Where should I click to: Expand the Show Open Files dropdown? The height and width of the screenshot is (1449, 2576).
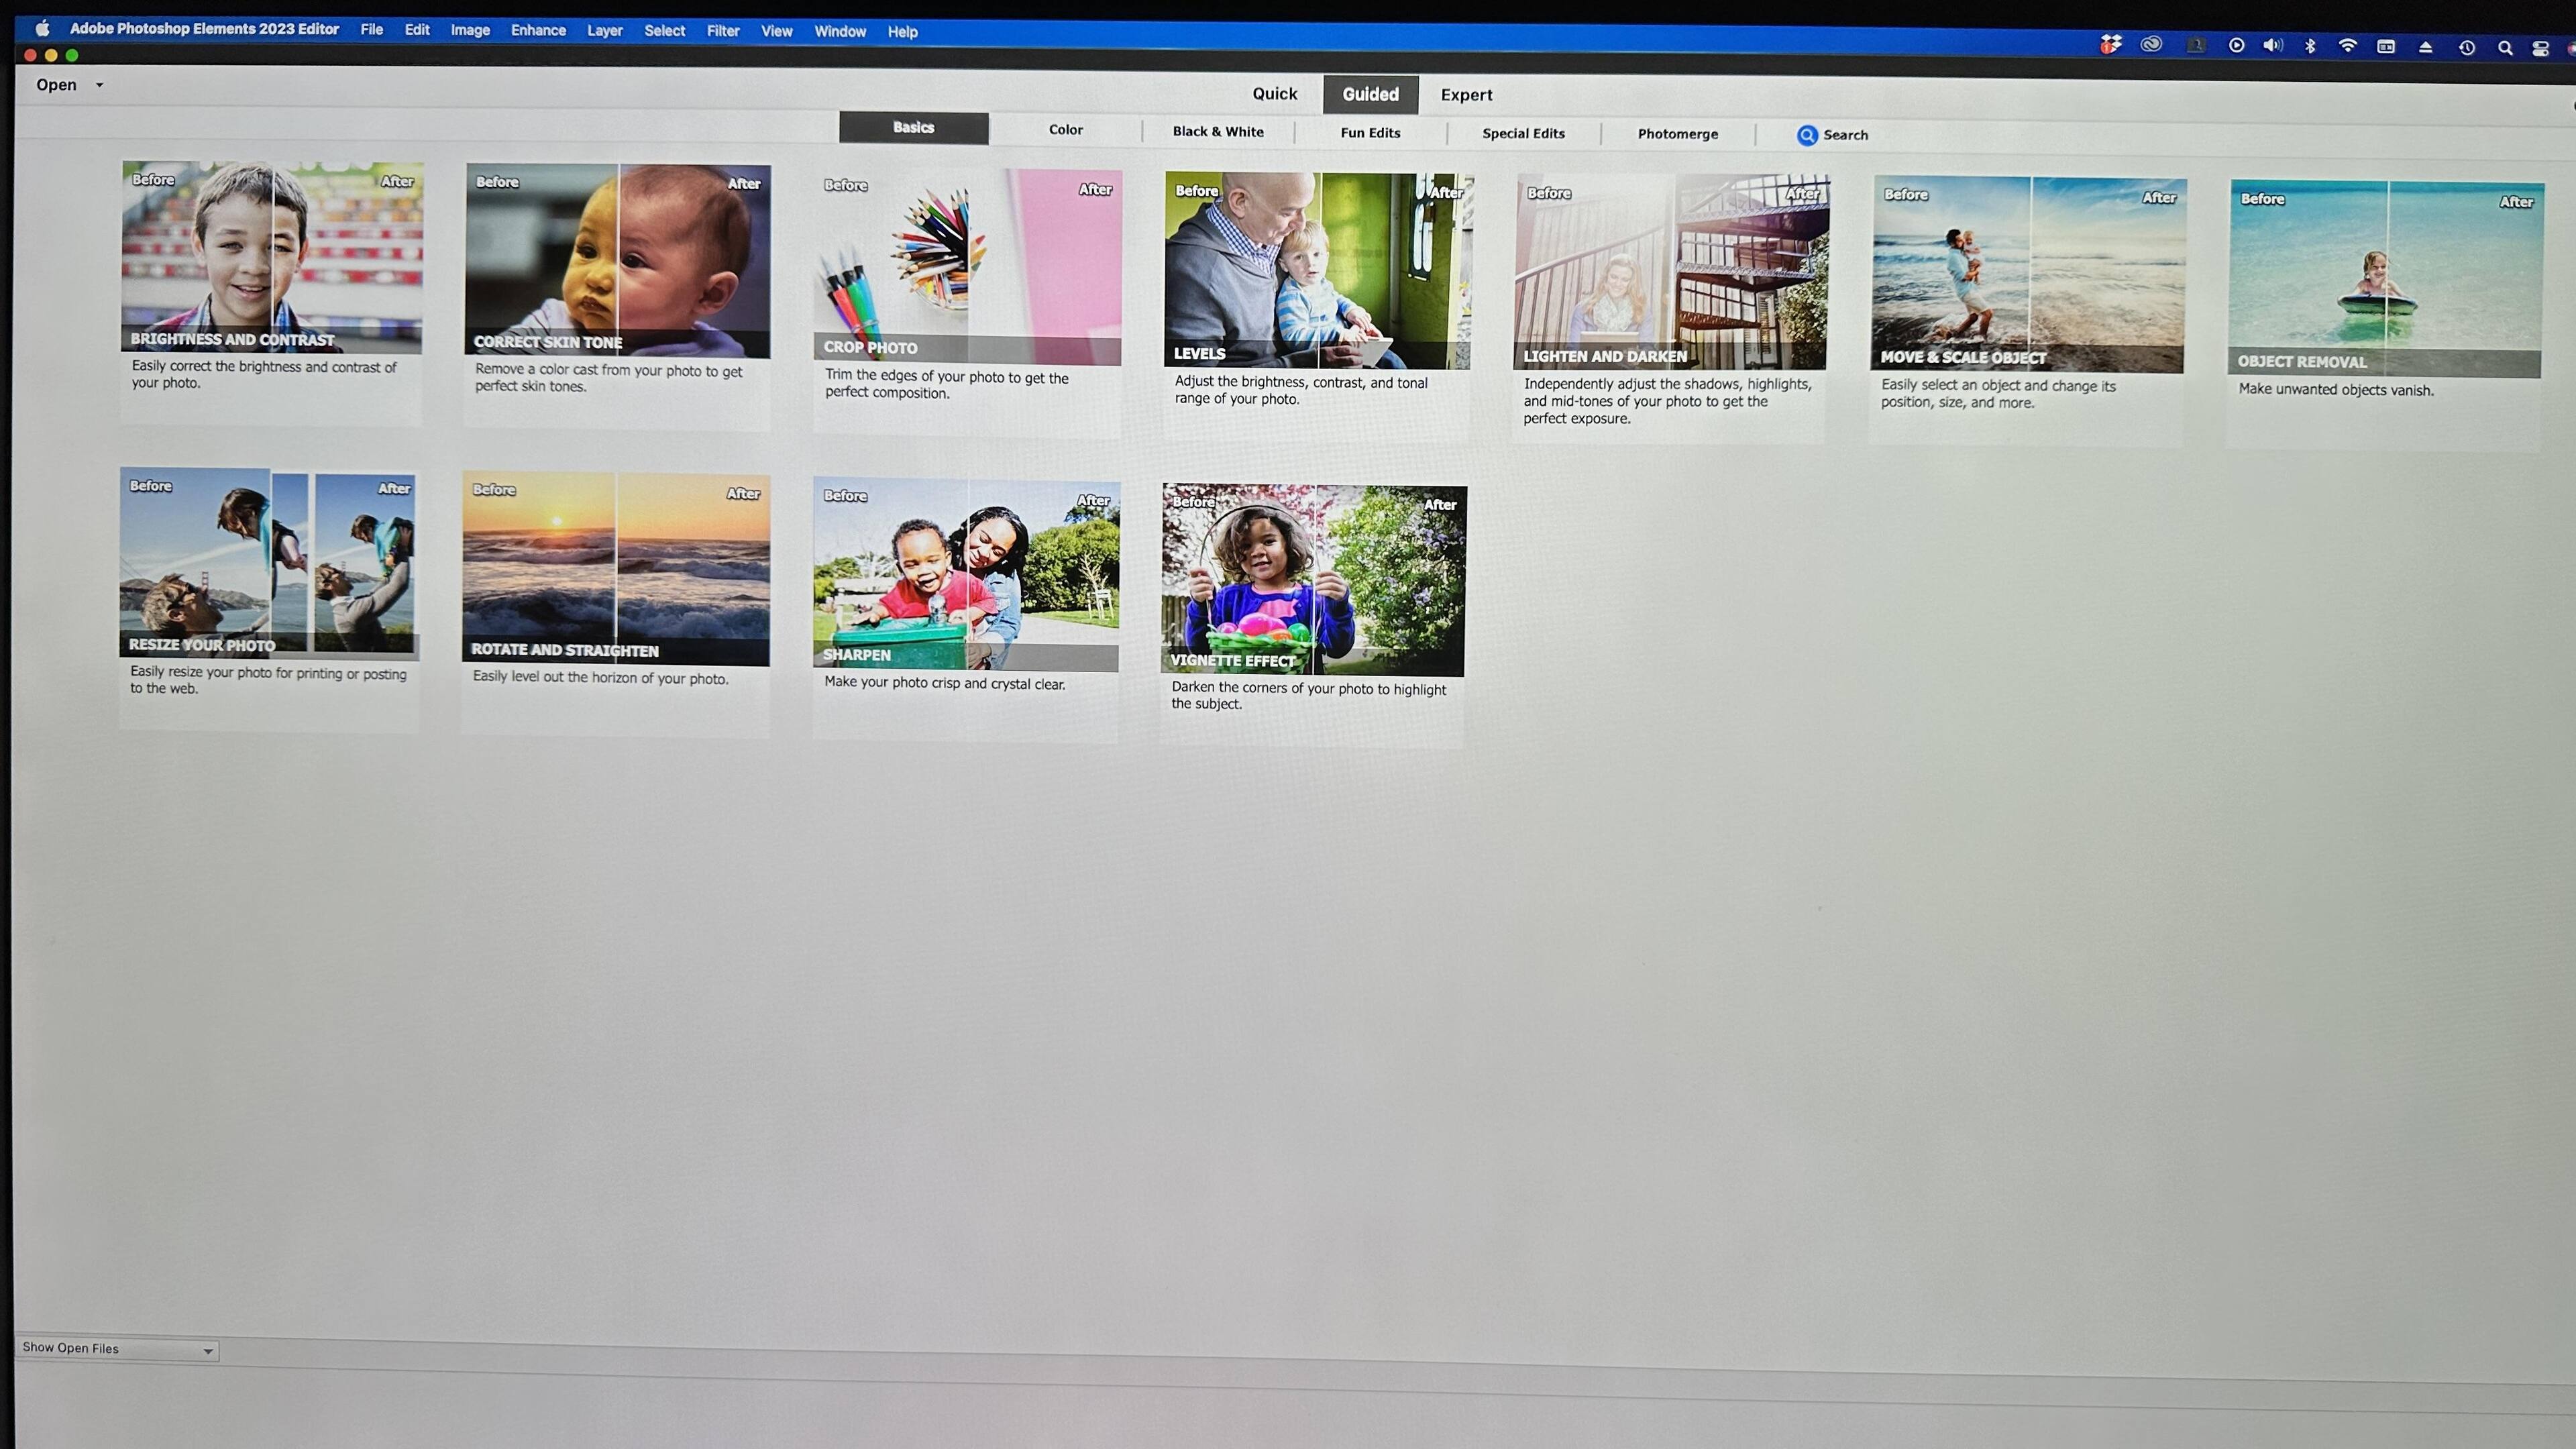207,1351
